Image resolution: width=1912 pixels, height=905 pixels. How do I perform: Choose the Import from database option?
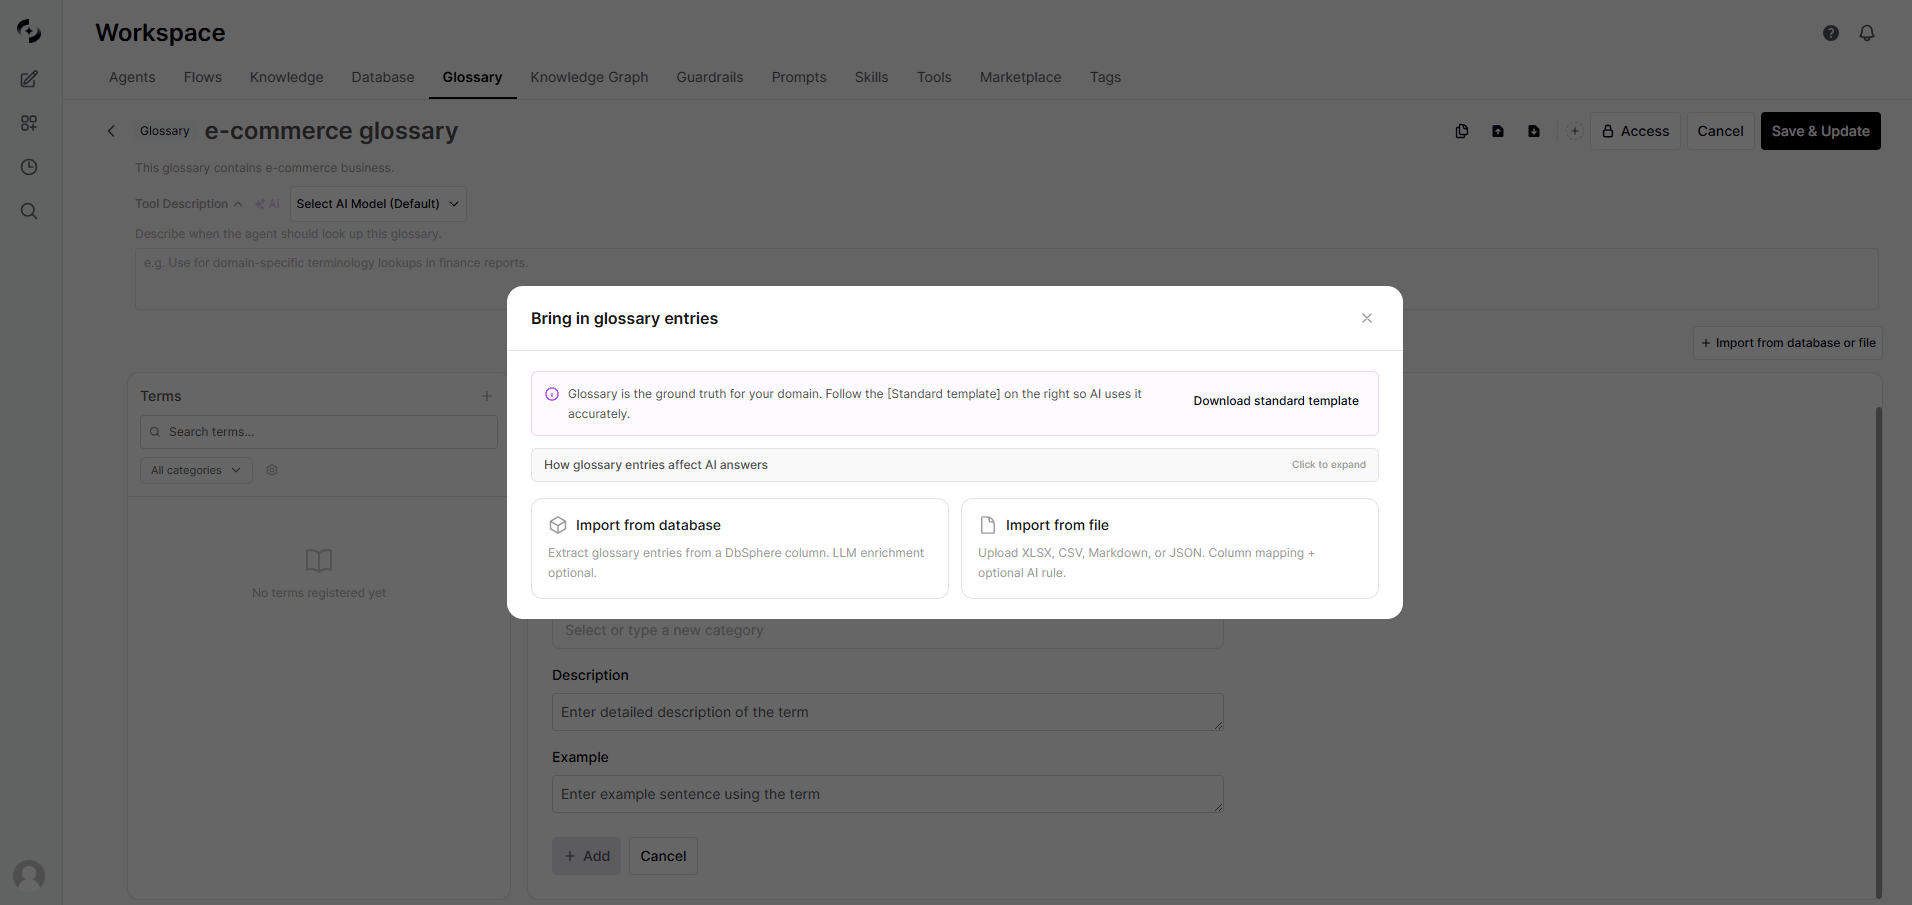(x=740, y=548)
